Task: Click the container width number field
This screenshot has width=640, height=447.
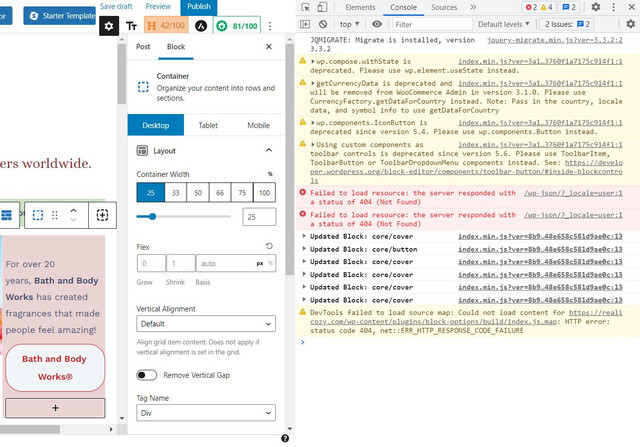Action: point(259,217)
